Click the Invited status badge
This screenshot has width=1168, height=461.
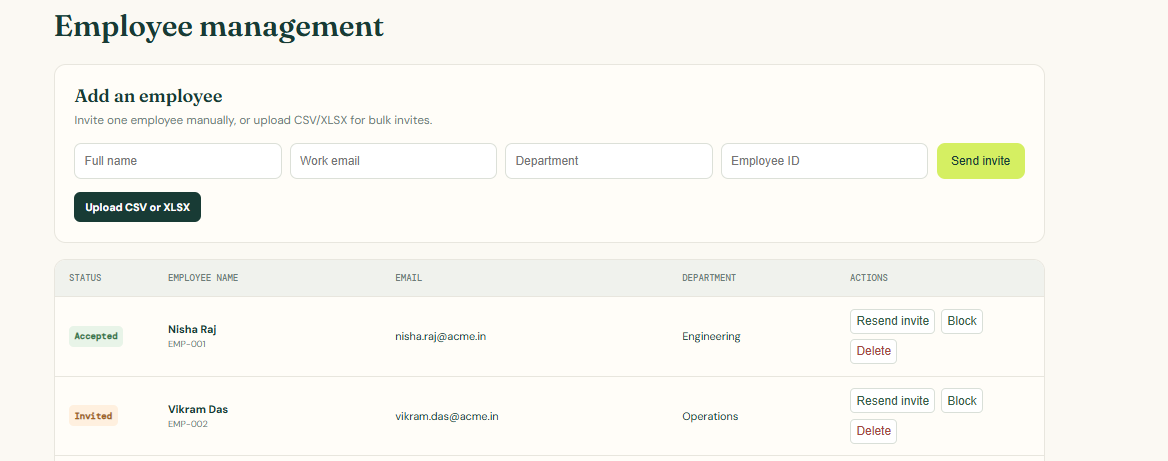point(93,416)
